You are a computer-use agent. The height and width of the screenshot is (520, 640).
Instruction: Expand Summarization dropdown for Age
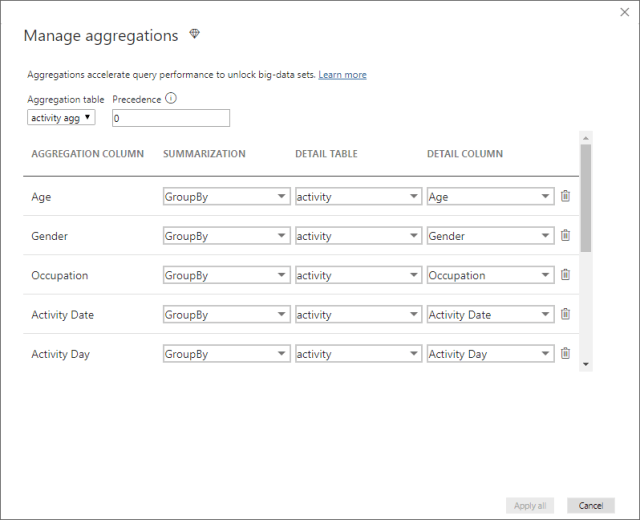[226, 197]
